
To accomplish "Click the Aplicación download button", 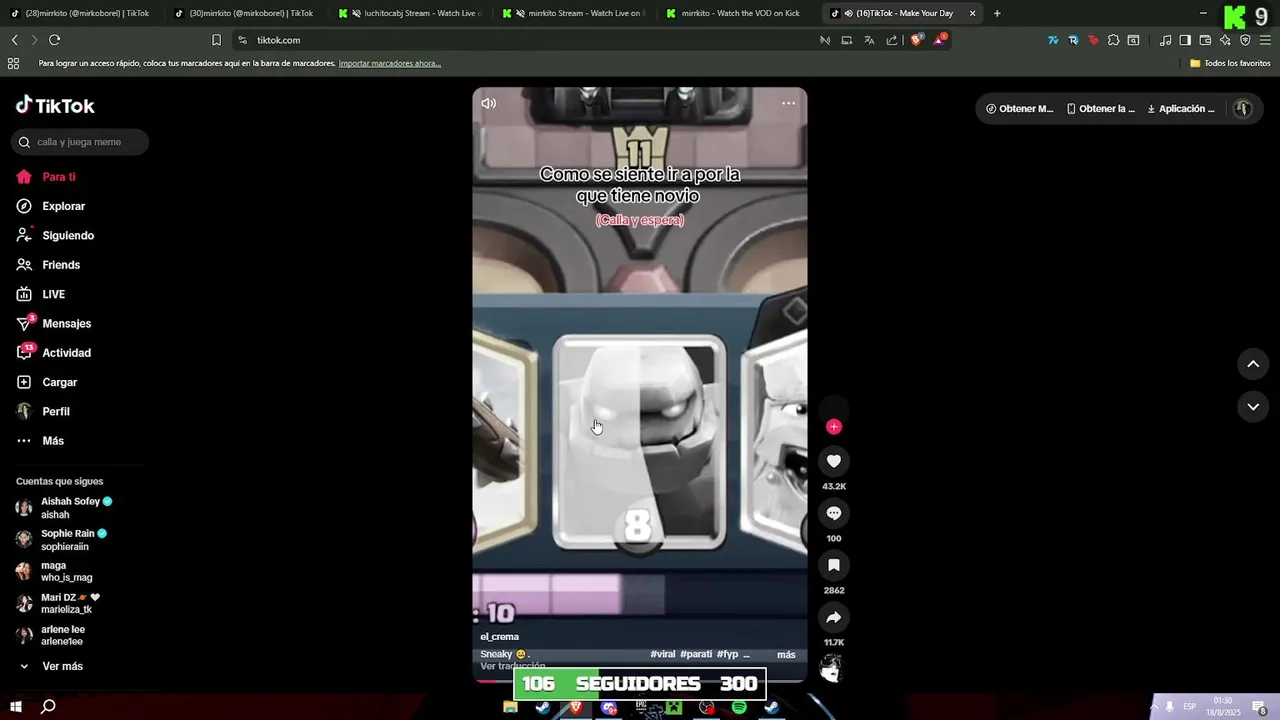I will point(1181,109).
